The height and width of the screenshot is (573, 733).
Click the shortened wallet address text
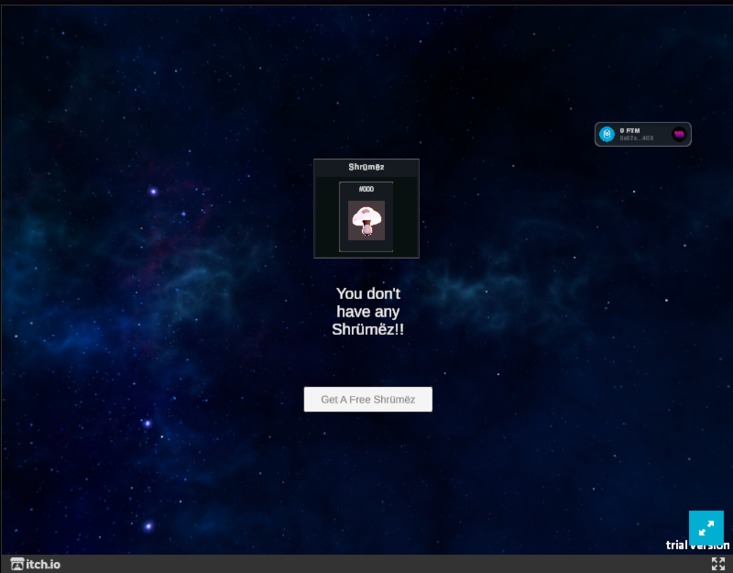click(636, 138)
